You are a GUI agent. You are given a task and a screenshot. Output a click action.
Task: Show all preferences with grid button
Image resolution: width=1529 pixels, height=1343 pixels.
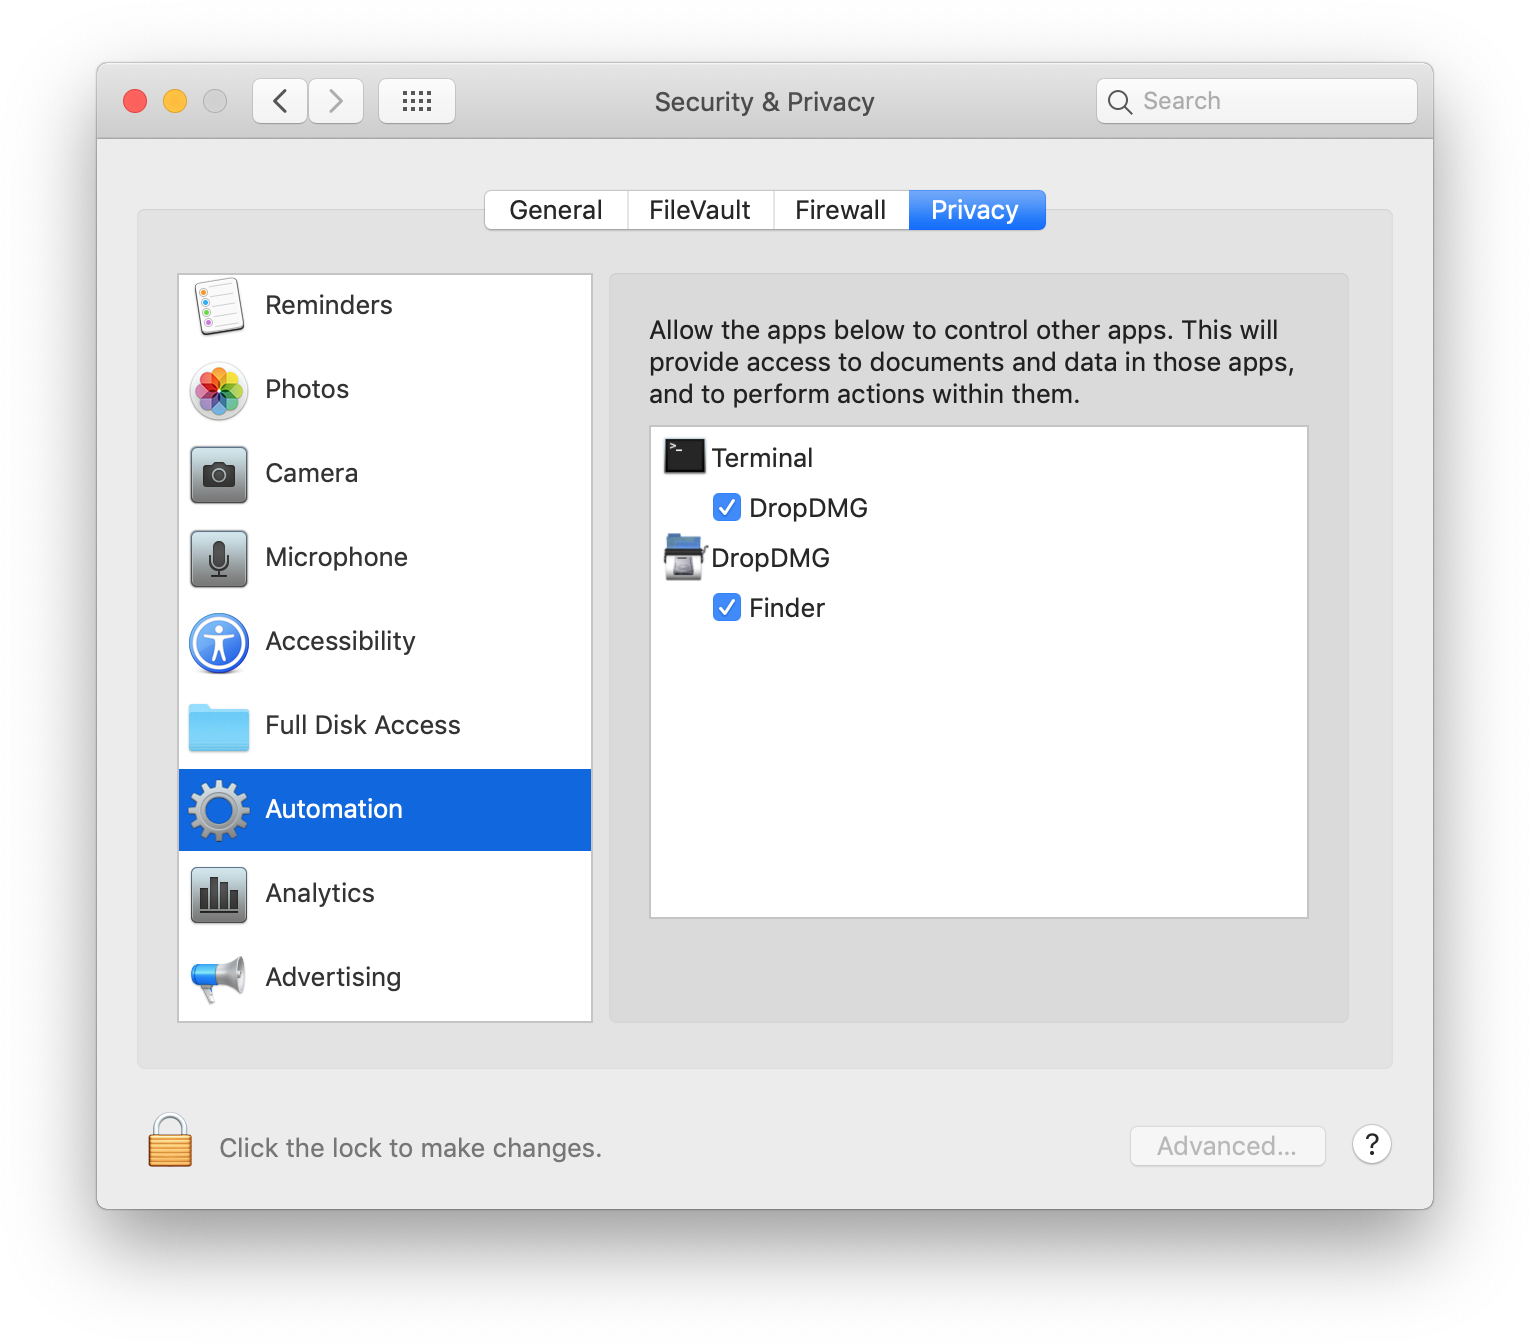tap(417, 101)
